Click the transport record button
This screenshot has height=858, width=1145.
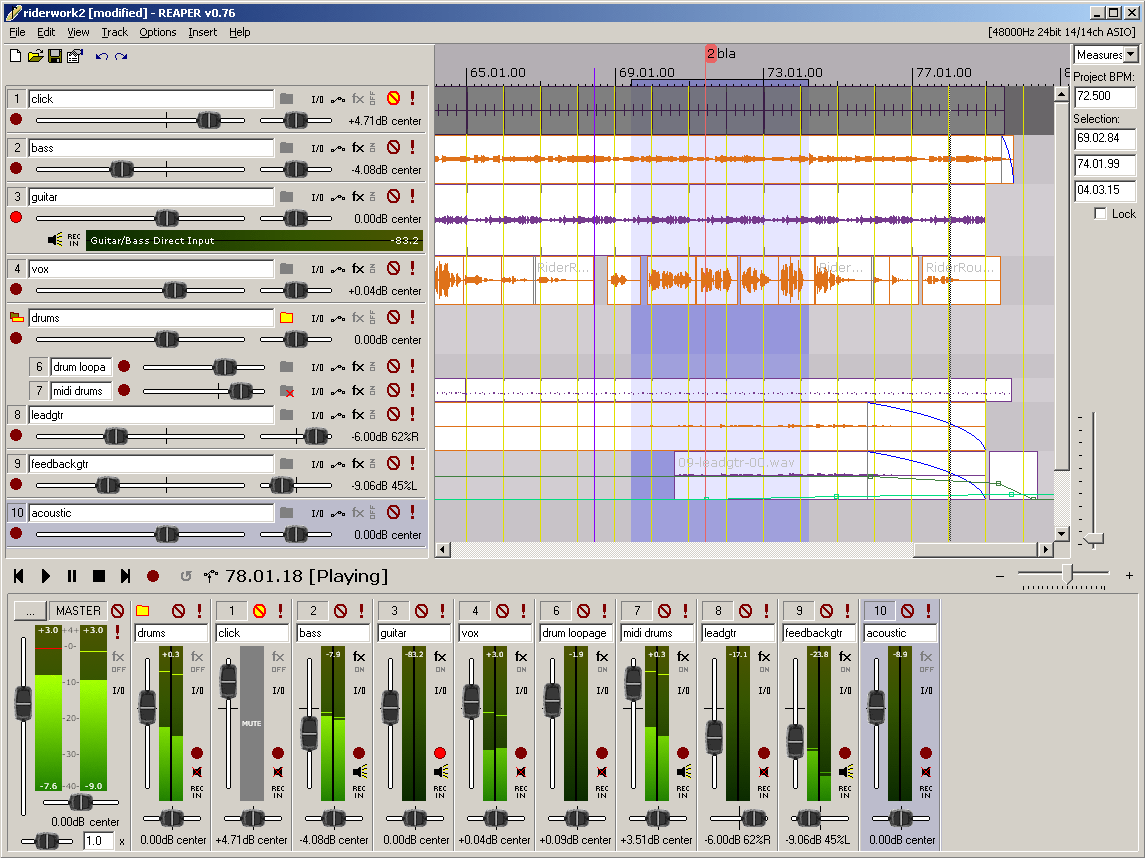pos(153,576)
